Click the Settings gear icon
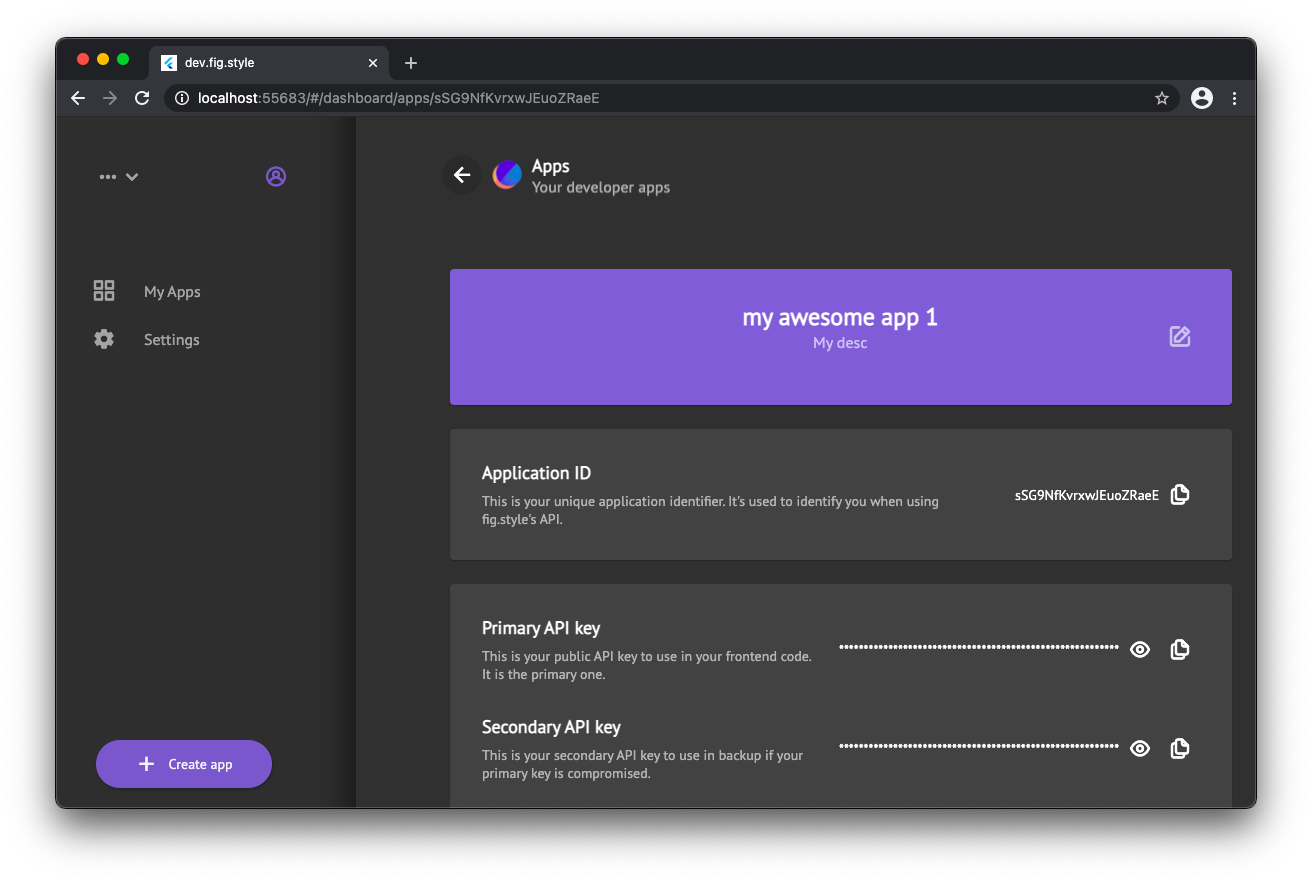The height and width of the screenshot is (882, 1312). pyautogui.click(x=104, y=339)
